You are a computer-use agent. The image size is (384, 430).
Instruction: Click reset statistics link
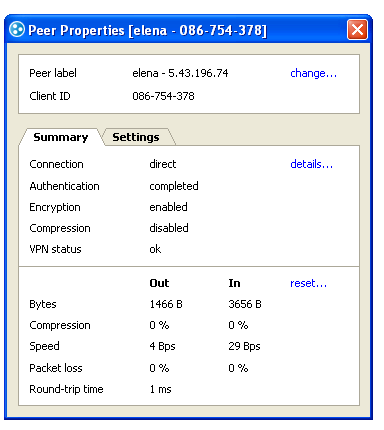pyautogui.click(x=308, y=283)
